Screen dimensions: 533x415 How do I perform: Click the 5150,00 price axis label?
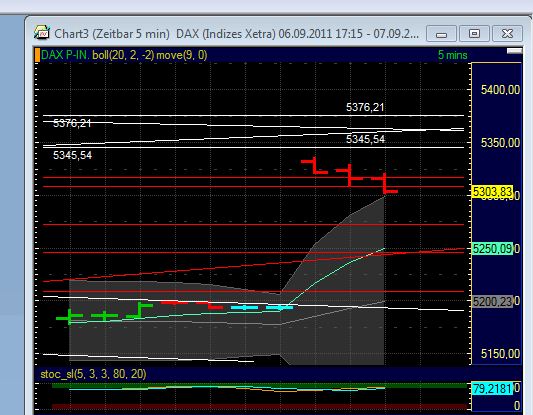(500, 354)
